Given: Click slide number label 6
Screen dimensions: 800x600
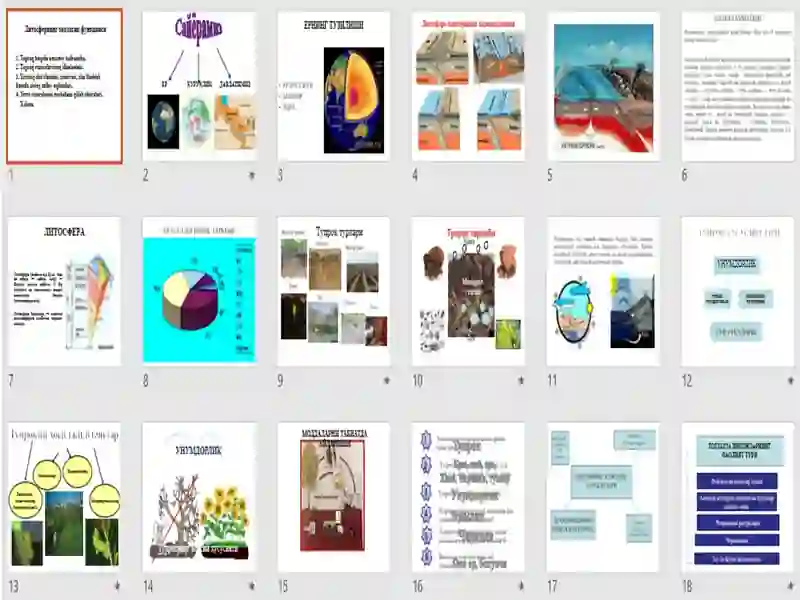Looking at the screenshot, I should pyautogui.click(x=685, y=176).
